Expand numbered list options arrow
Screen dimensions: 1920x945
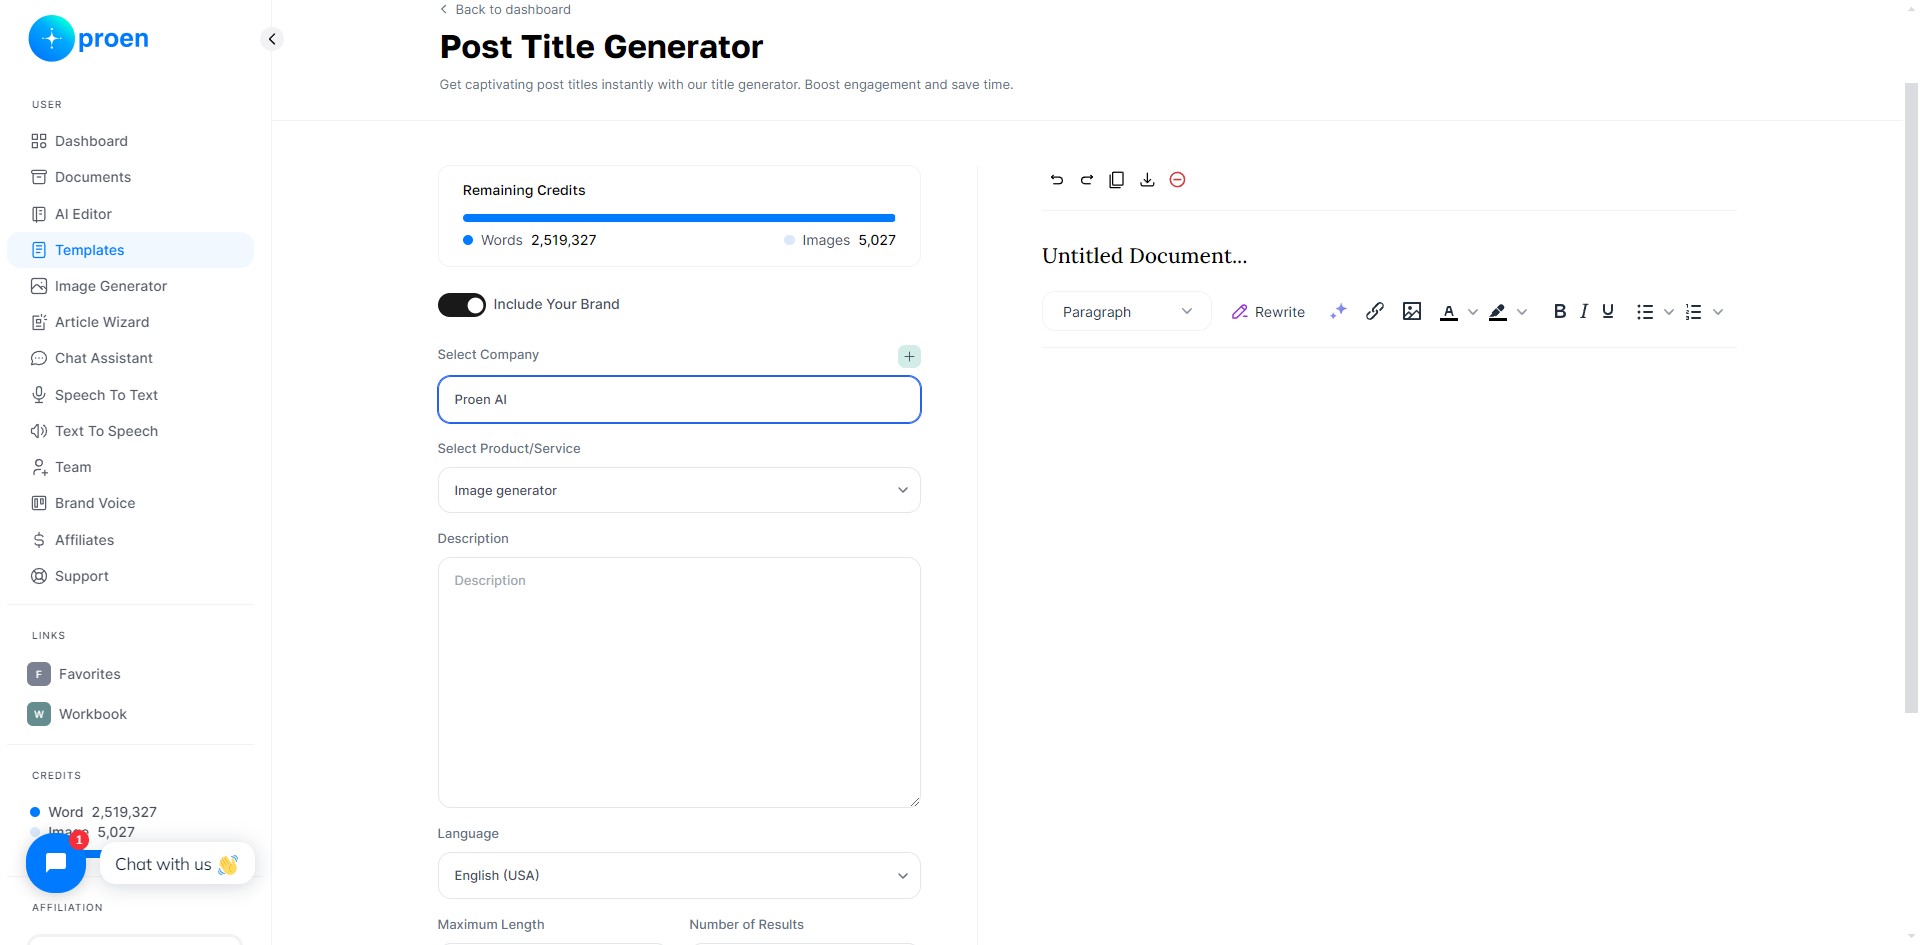tap(1718, 312)
